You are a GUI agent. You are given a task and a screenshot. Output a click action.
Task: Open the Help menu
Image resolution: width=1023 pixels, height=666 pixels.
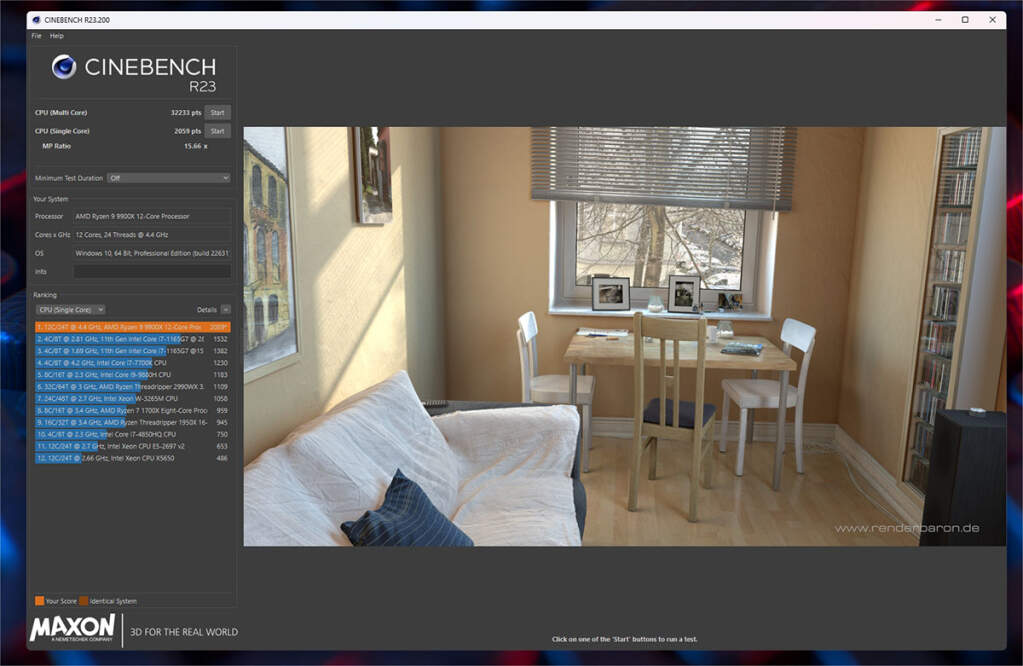click(58, 35)
